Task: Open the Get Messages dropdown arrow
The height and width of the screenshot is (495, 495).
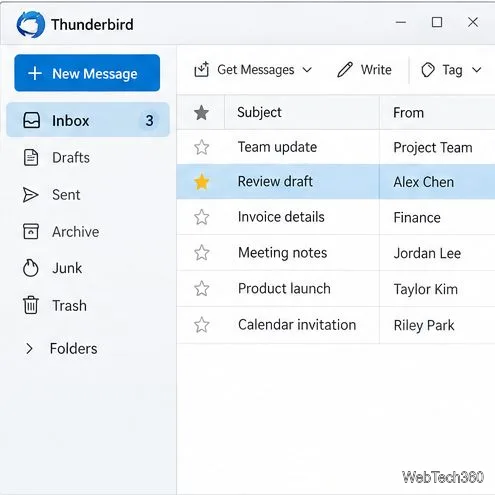Action: click(307, 70)
